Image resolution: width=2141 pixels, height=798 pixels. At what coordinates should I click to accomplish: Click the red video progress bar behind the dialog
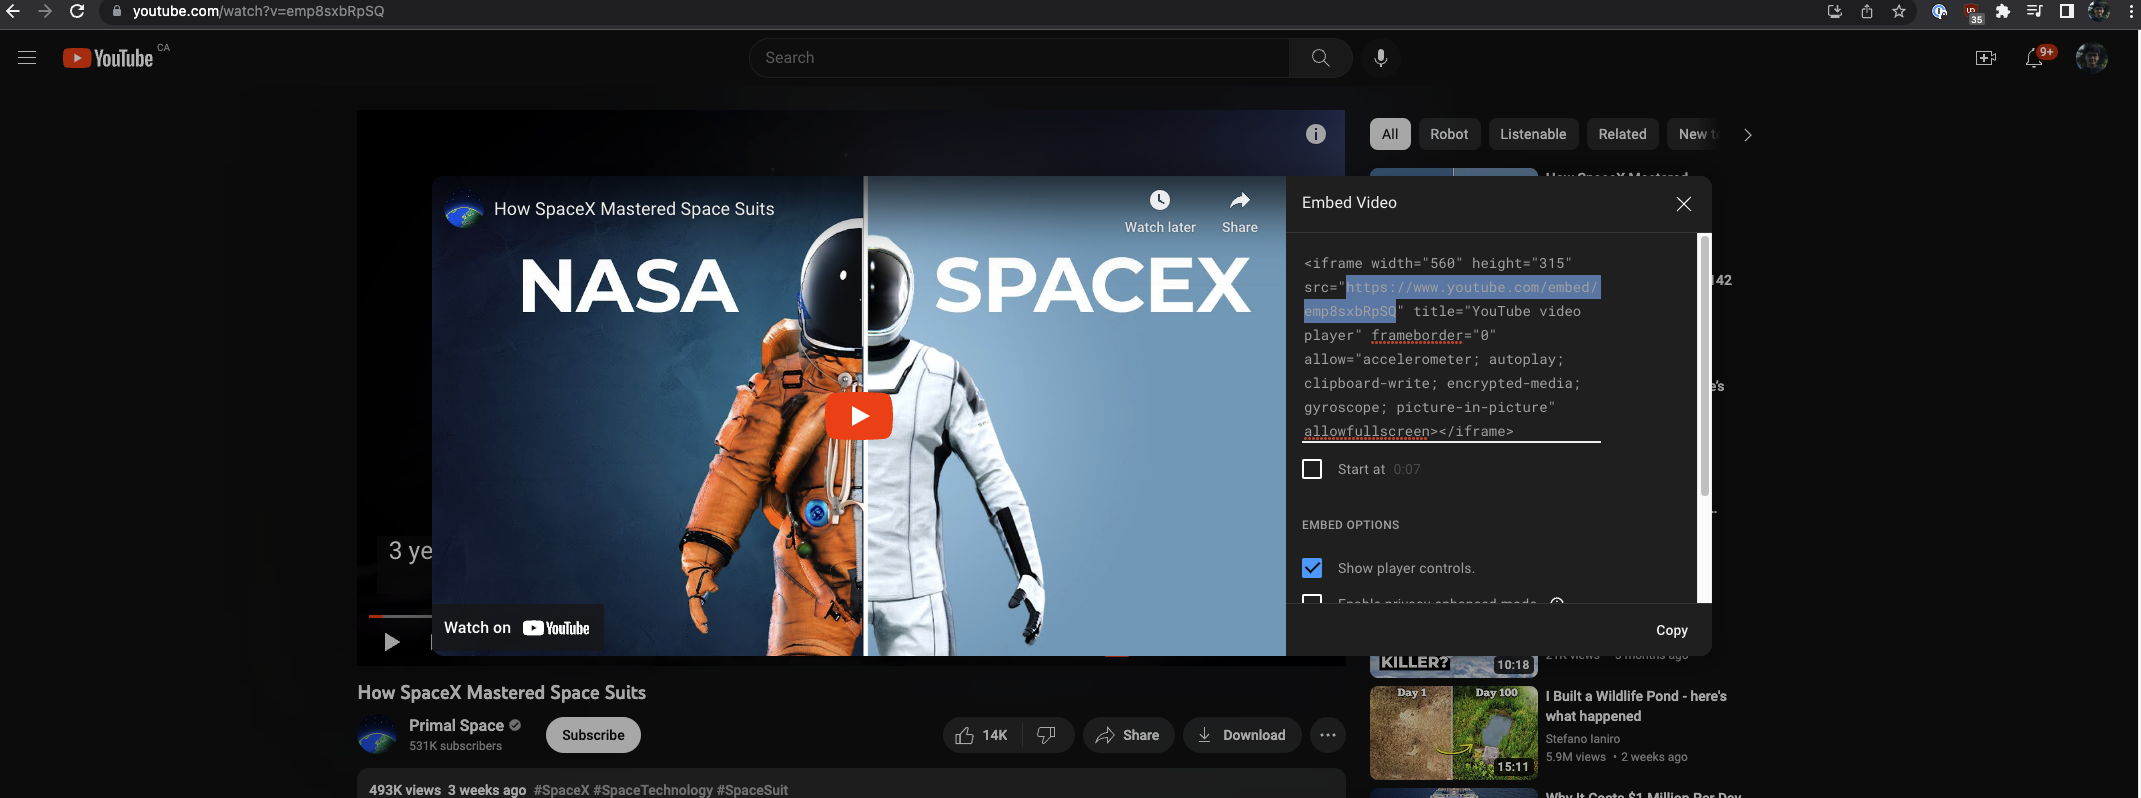point(400,616)
